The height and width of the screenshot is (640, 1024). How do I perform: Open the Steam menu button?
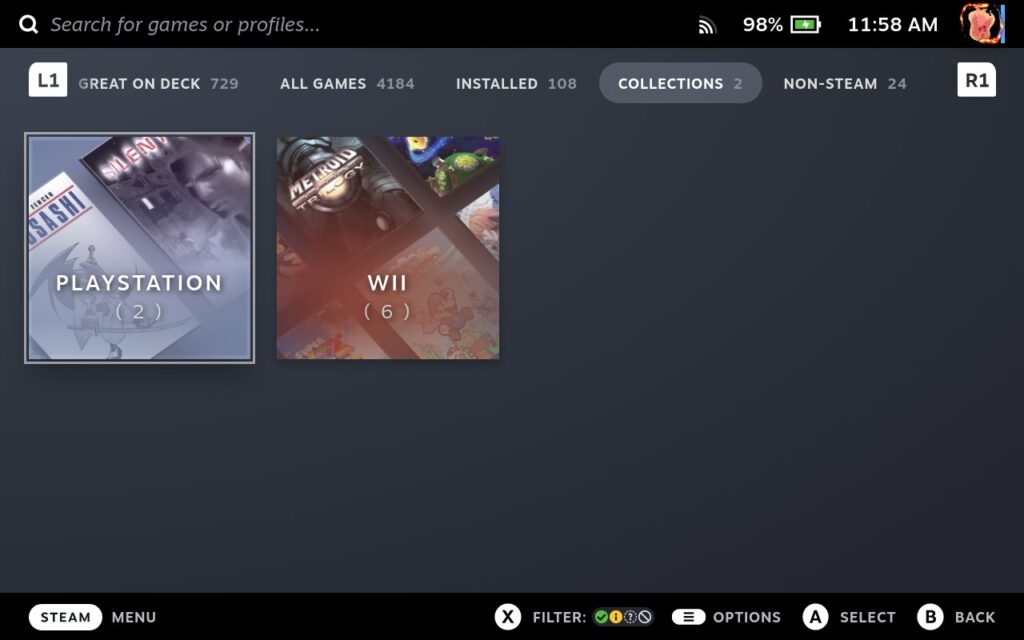pos(65,617)
